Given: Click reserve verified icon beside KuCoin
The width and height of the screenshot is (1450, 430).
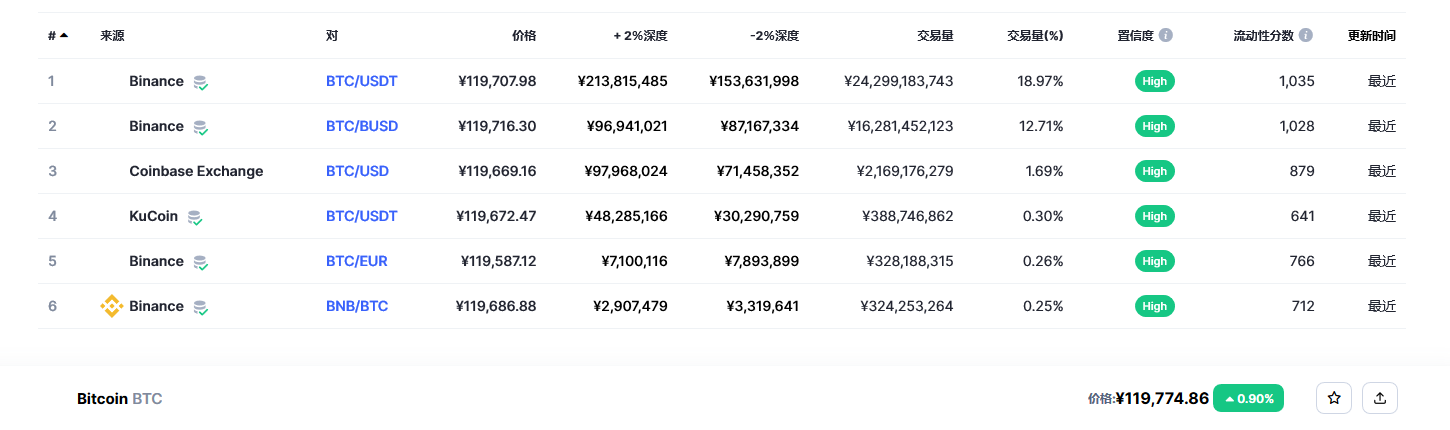Looking at the screenshot, I should (x=195, y=217).
